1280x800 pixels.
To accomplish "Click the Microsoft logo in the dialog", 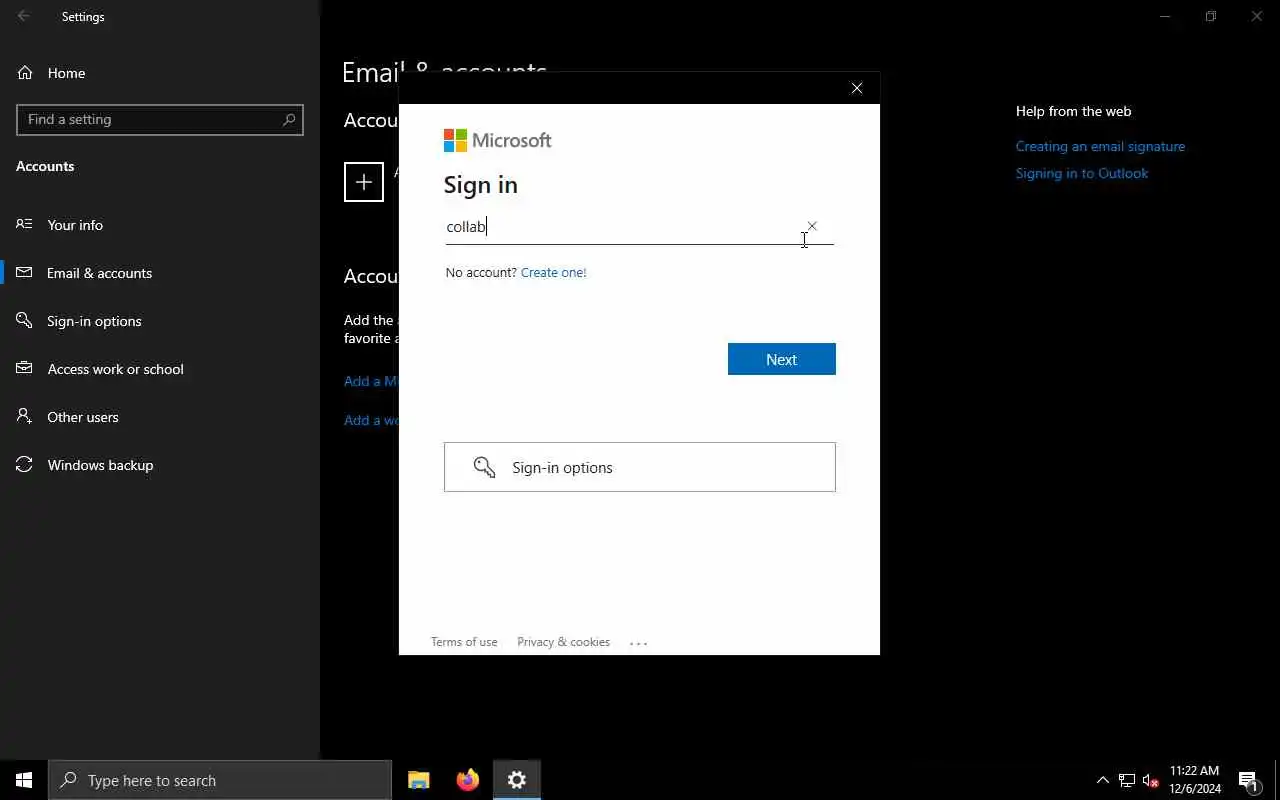I will 497,140.
